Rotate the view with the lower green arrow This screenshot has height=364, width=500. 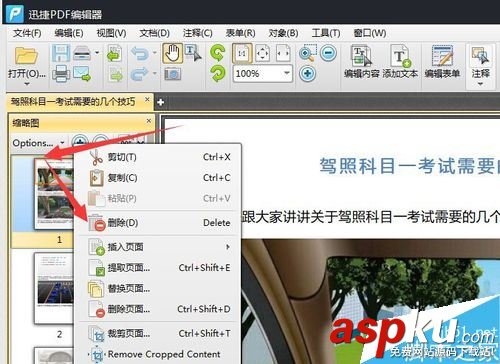[x=218, y=73]
